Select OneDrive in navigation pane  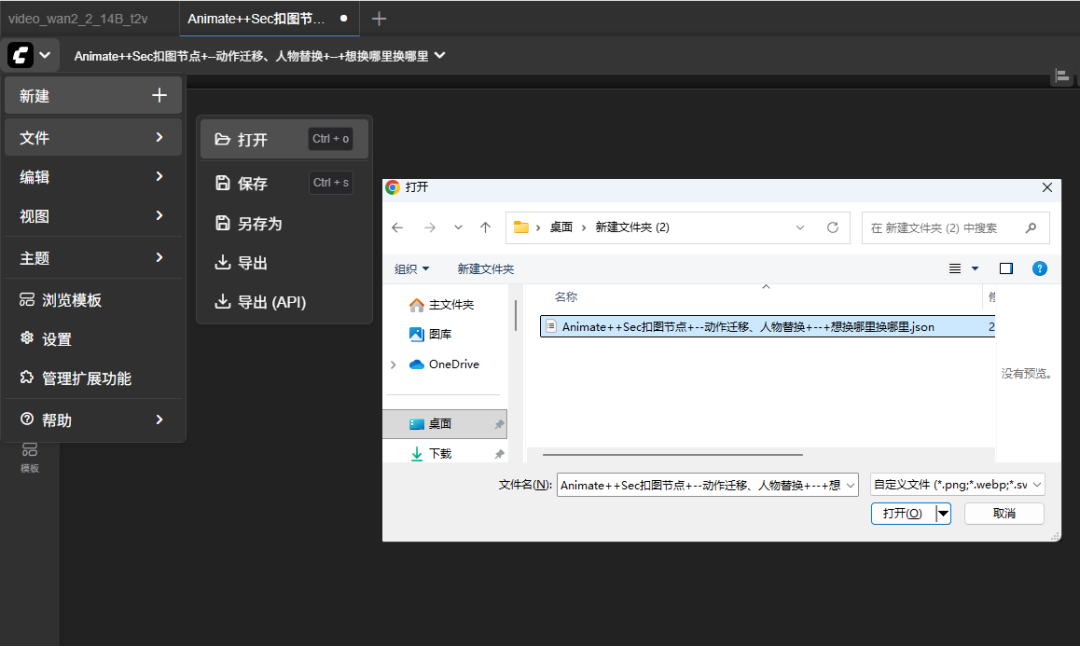click(x=444, y=364)
